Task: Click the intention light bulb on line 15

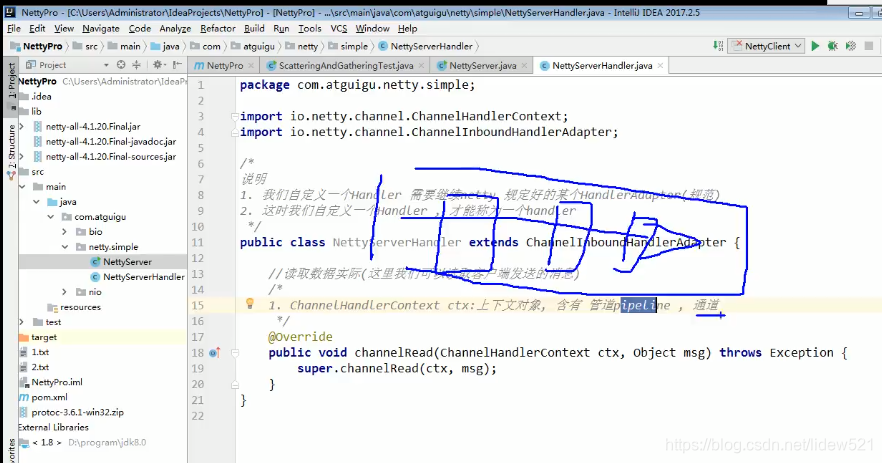Action: (x=250, y=304)
